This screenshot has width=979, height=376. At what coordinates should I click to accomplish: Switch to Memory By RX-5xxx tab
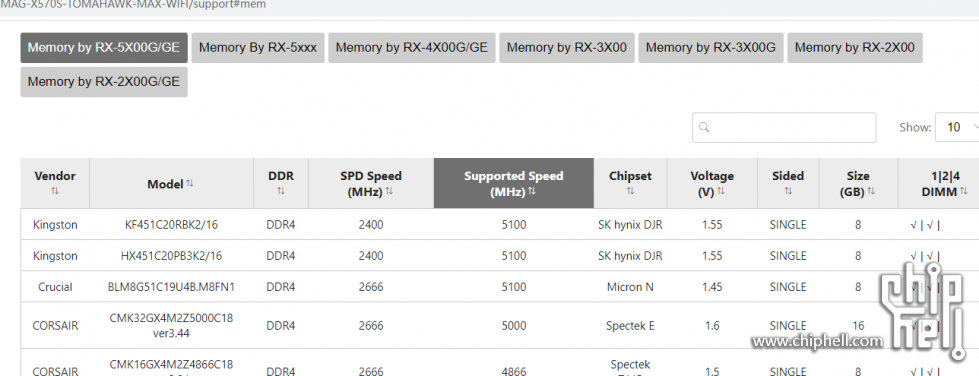[258, 48]
